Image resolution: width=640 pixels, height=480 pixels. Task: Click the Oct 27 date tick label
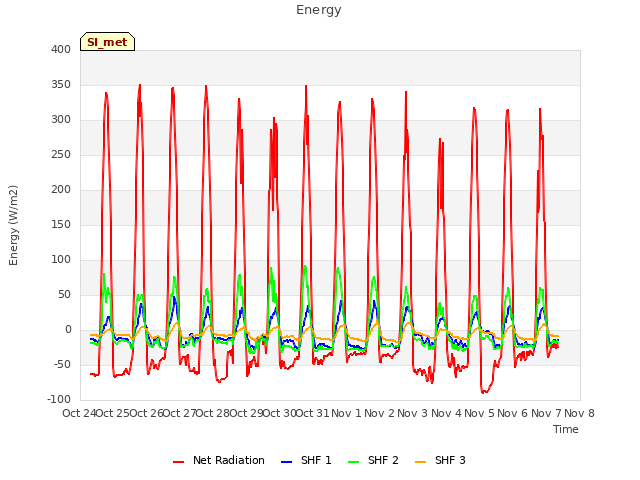click(x=180, y=413)
